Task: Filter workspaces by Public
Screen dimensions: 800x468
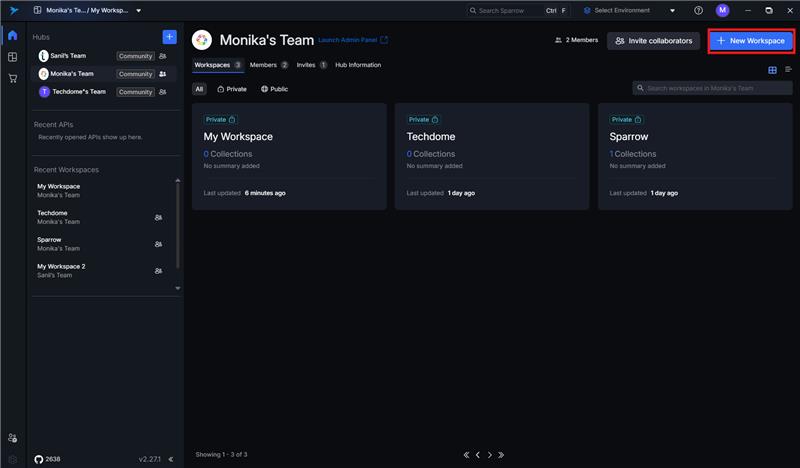Action: [x=274, y=89]
